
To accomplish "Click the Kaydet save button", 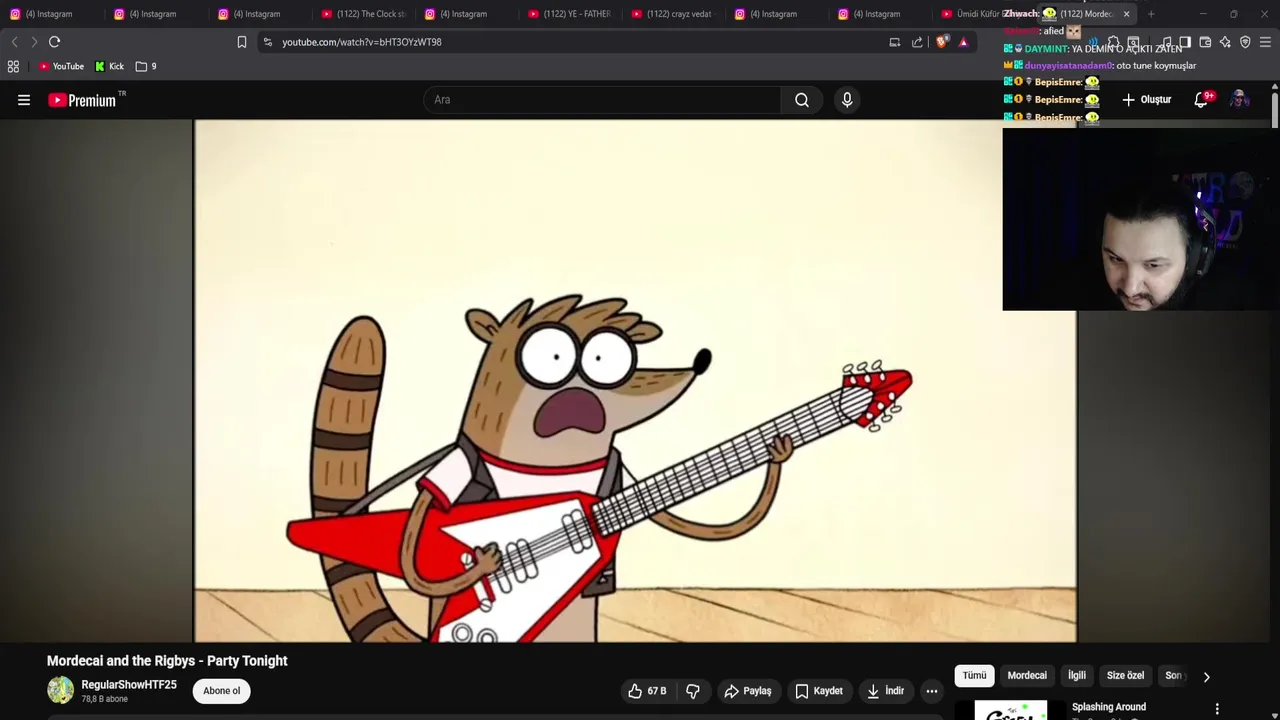I will point(819,691).
